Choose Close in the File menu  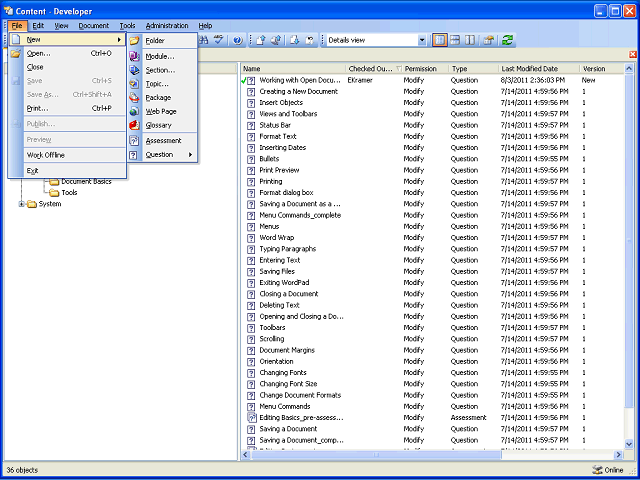click(x=67, y=67)
